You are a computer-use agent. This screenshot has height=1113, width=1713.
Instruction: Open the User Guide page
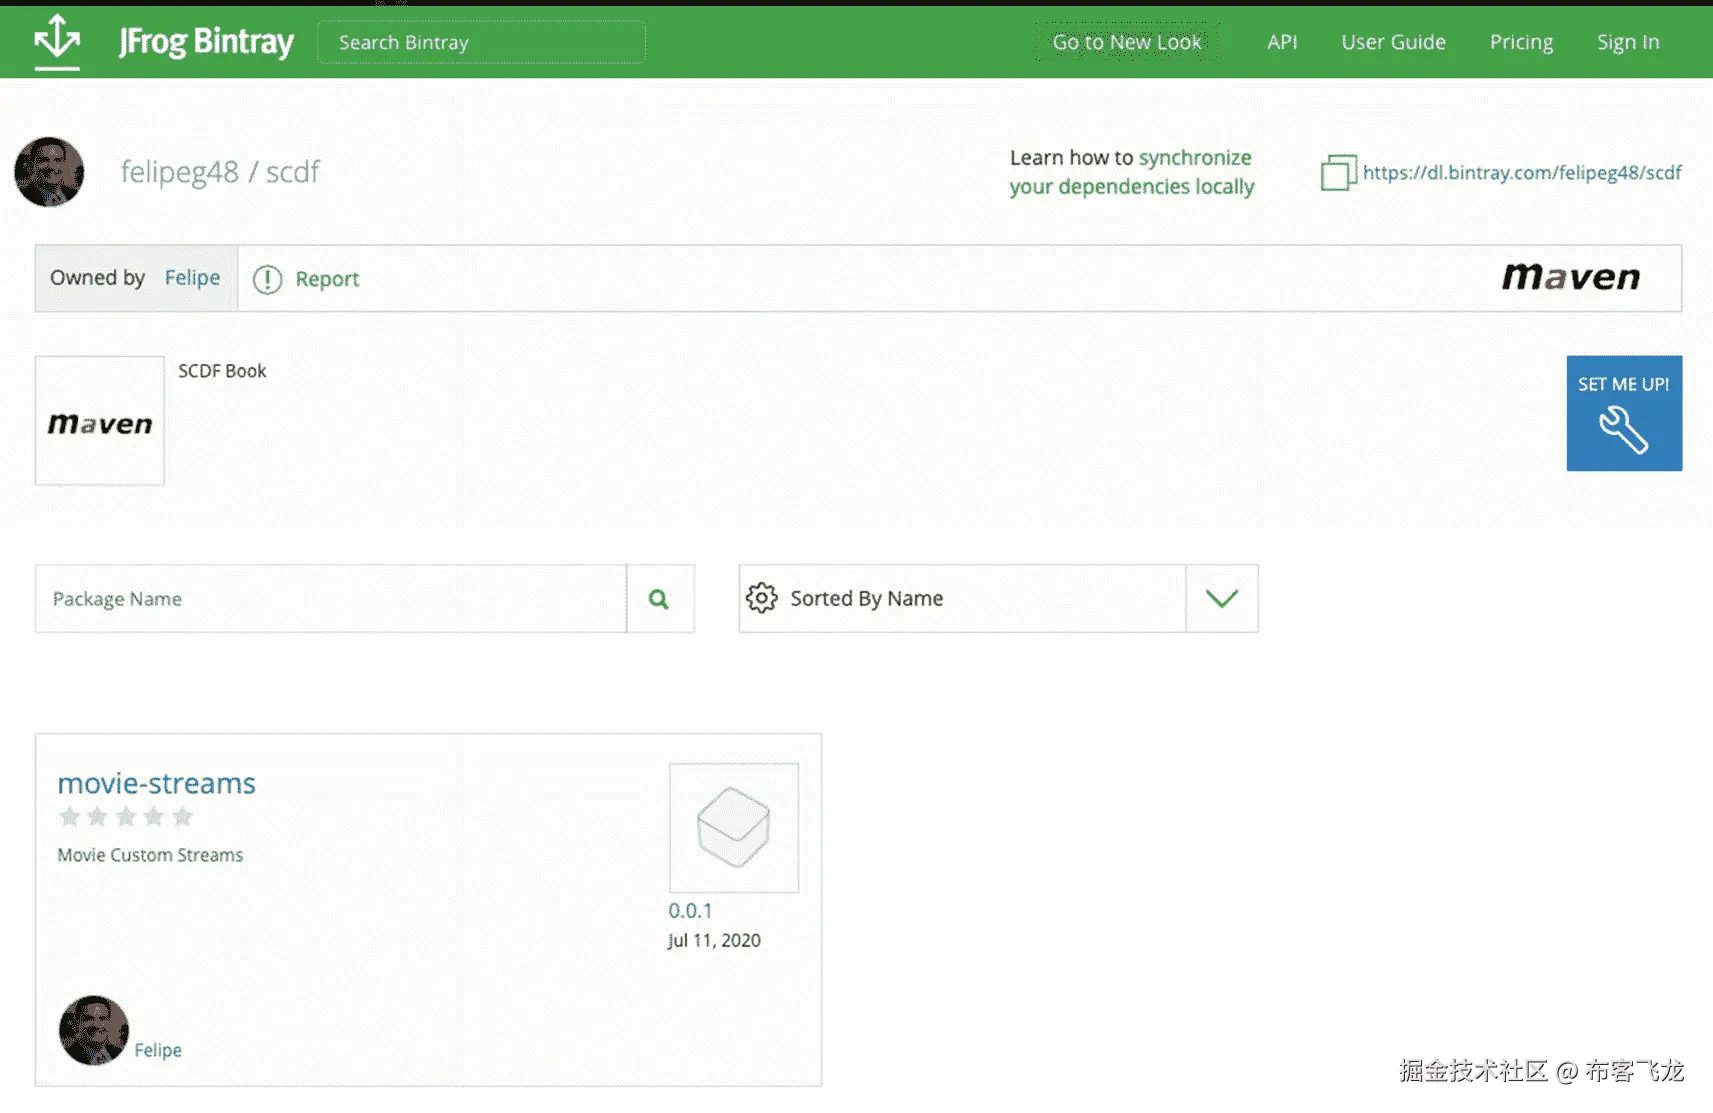pos(1393,42)
